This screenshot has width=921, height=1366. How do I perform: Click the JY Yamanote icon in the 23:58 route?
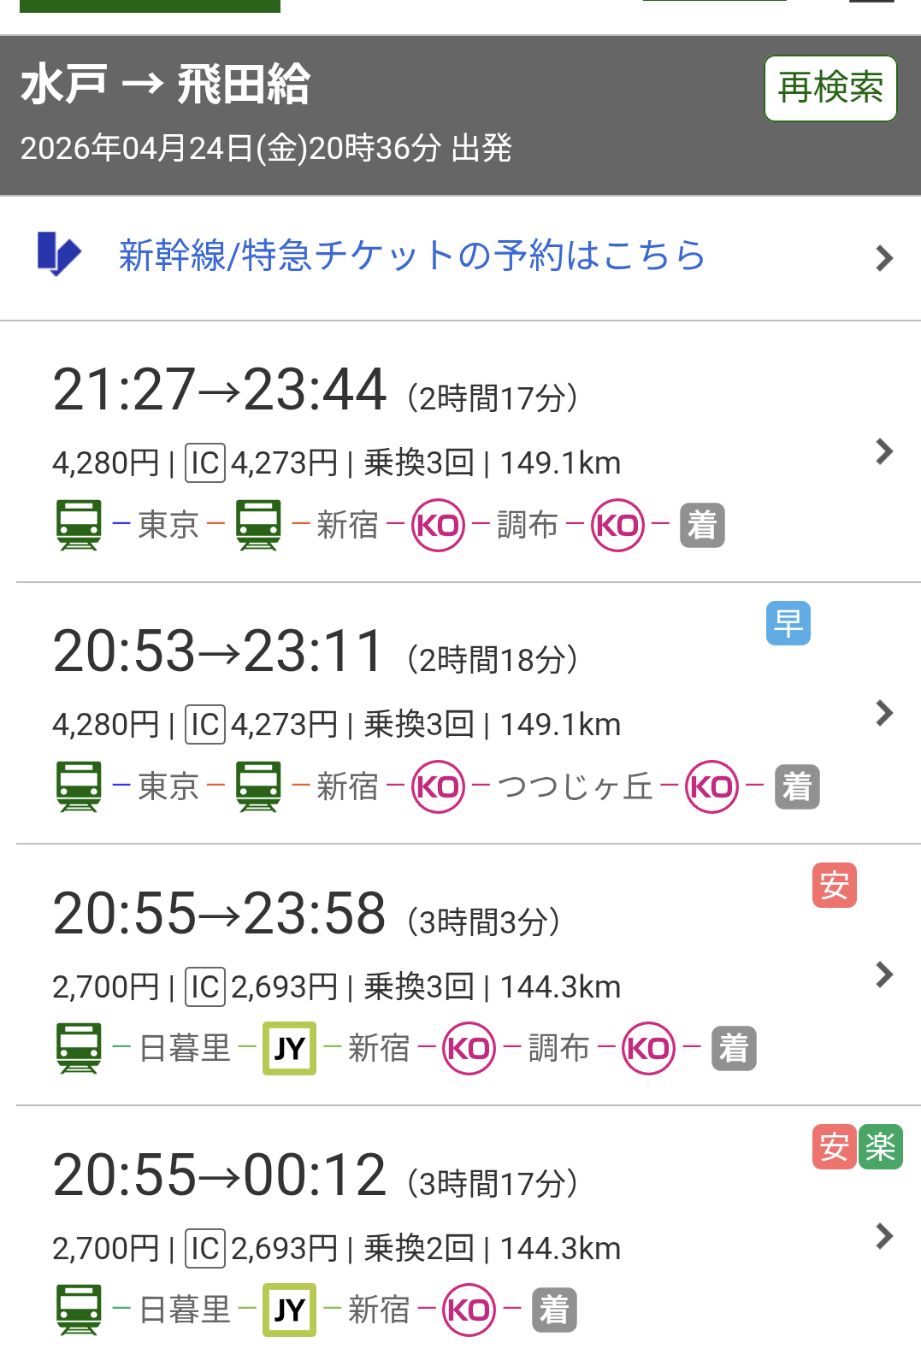point(289,1048)
